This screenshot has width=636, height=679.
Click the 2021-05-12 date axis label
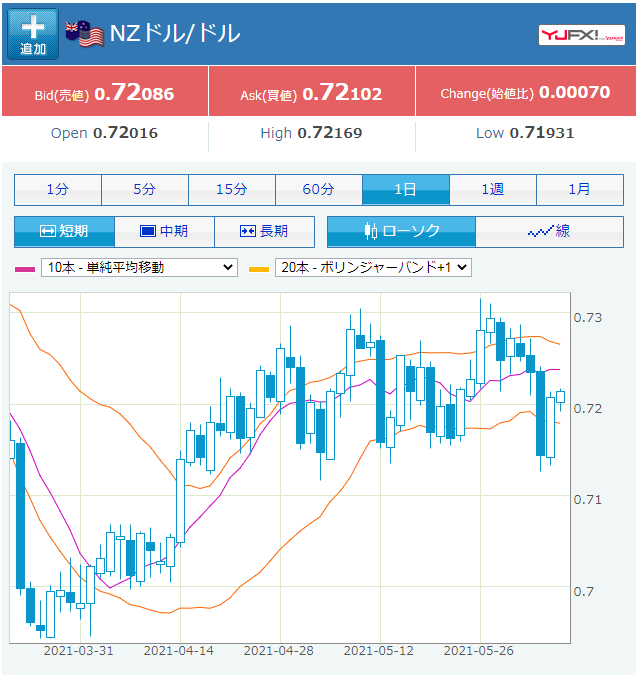coord(378,651)
